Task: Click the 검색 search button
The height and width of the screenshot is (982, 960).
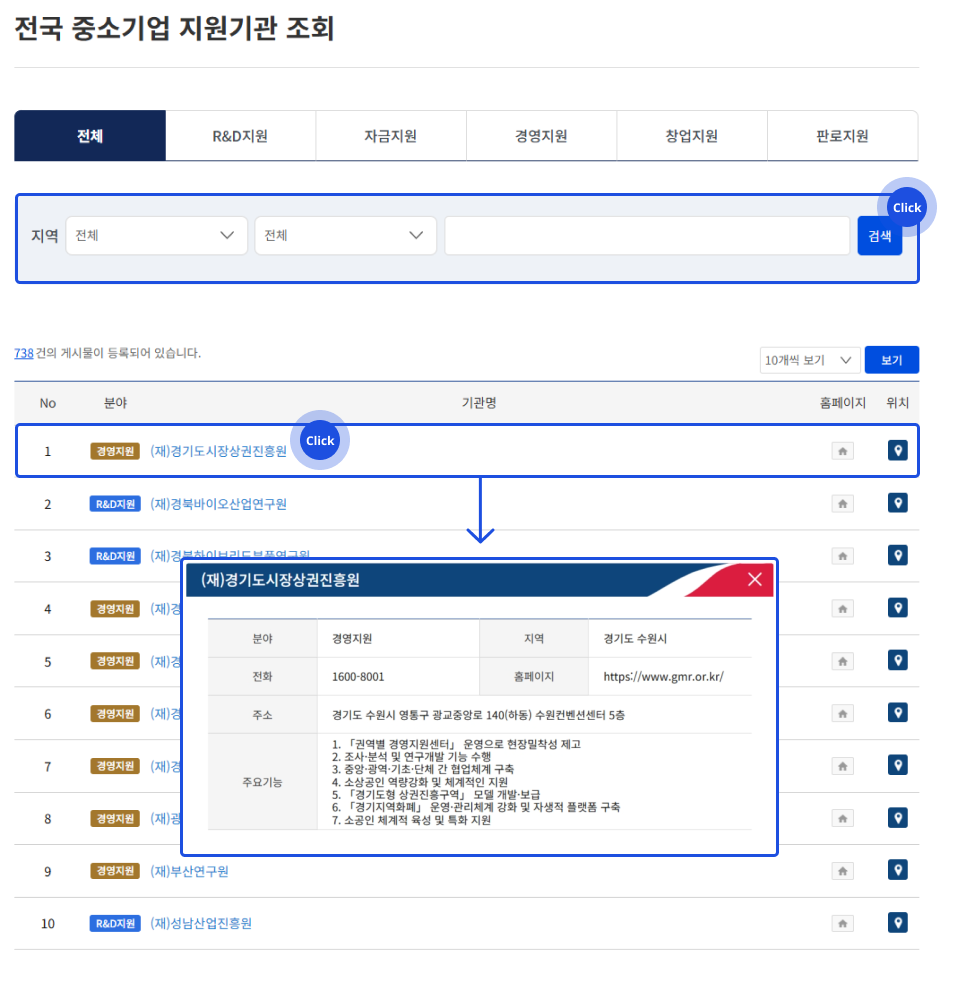Action: 879,236
